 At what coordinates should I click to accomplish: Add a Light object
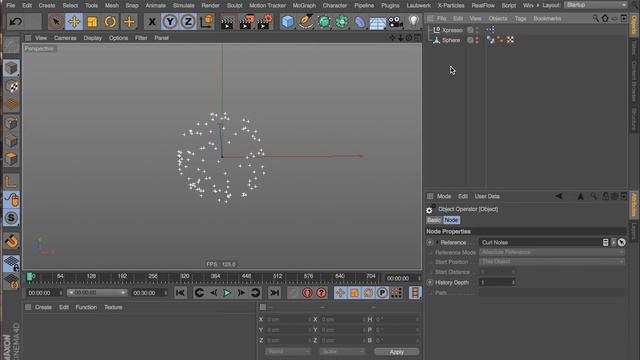(413, 21)
